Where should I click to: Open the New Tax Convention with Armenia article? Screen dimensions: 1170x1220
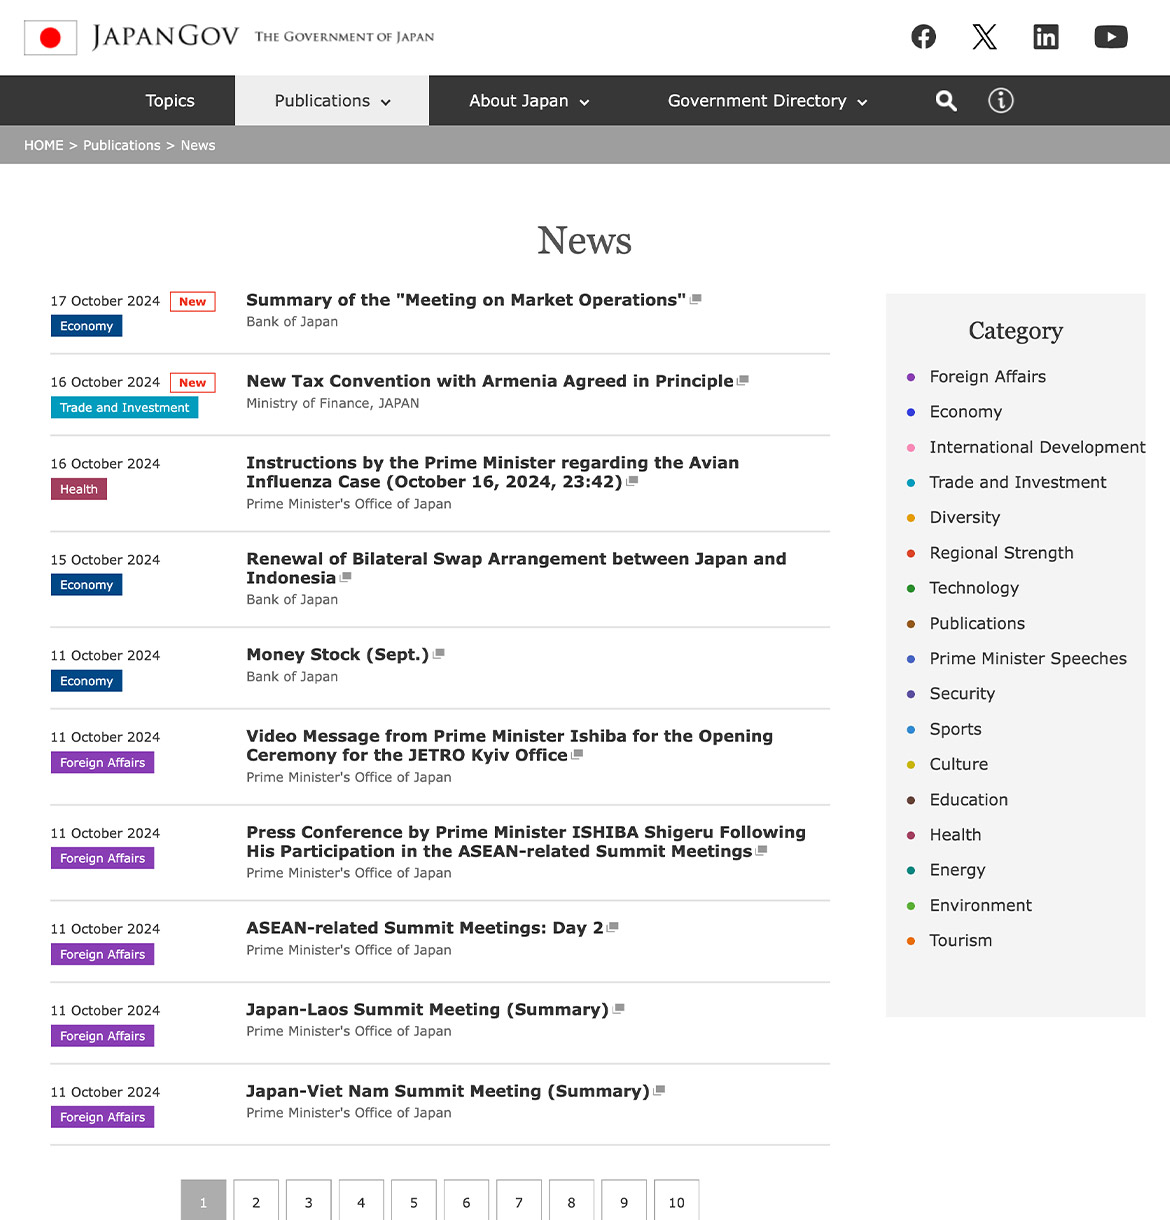(489, 380)
